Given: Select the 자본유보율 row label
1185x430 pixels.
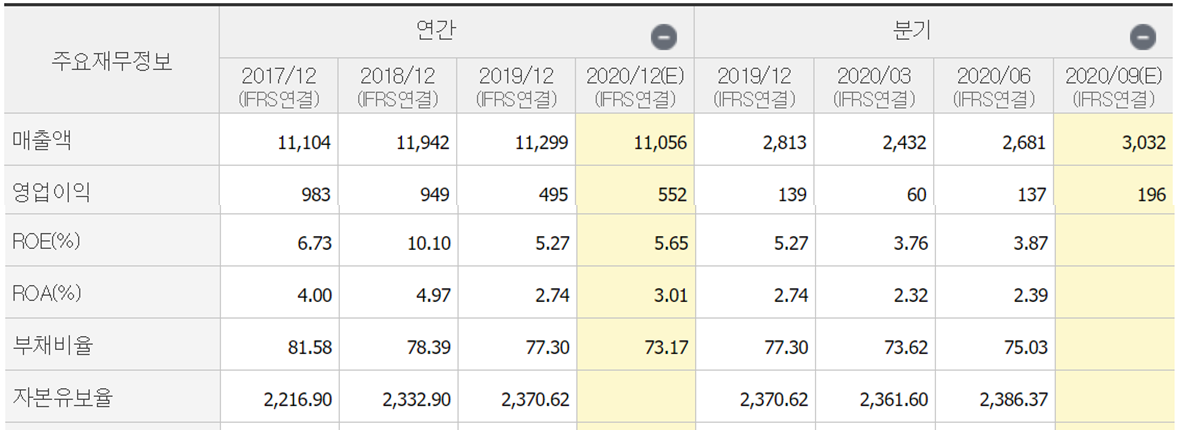Looking at the screenshot, I should [x=62, y=398].
